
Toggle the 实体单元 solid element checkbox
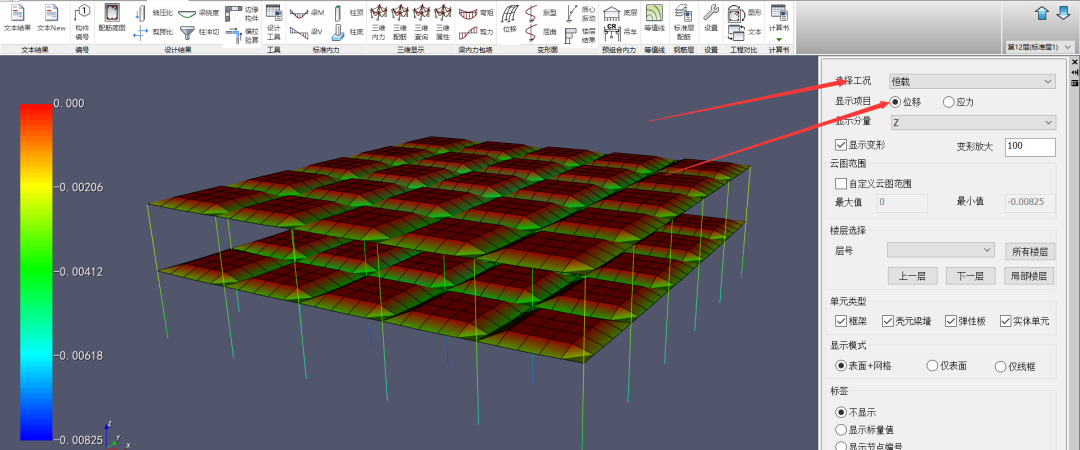coord(1005,321)
